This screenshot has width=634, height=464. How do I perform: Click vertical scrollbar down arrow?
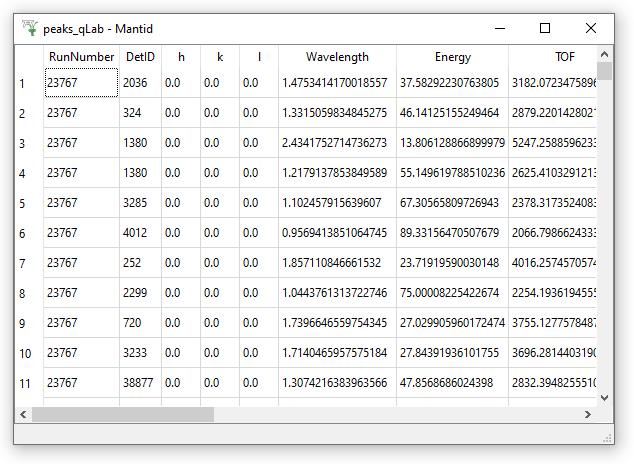coord(605,397)
